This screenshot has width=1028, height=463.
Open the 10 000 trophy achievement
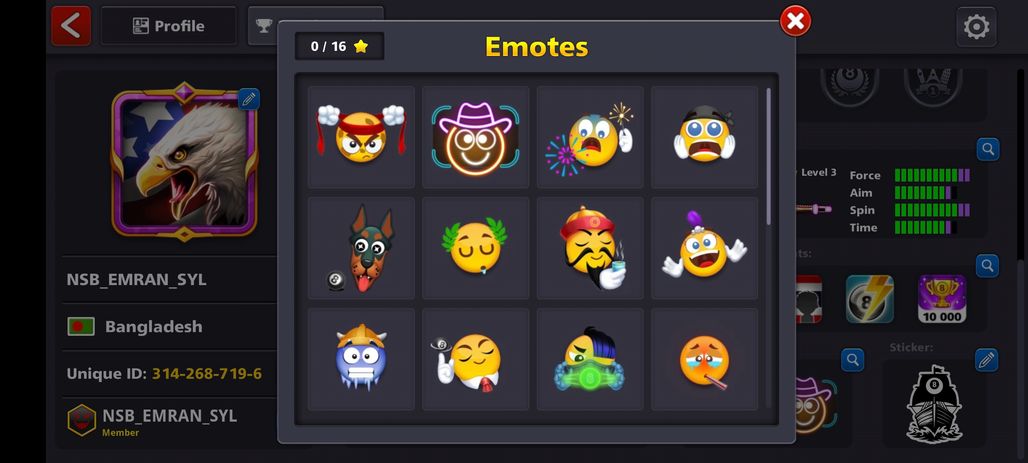943,299
